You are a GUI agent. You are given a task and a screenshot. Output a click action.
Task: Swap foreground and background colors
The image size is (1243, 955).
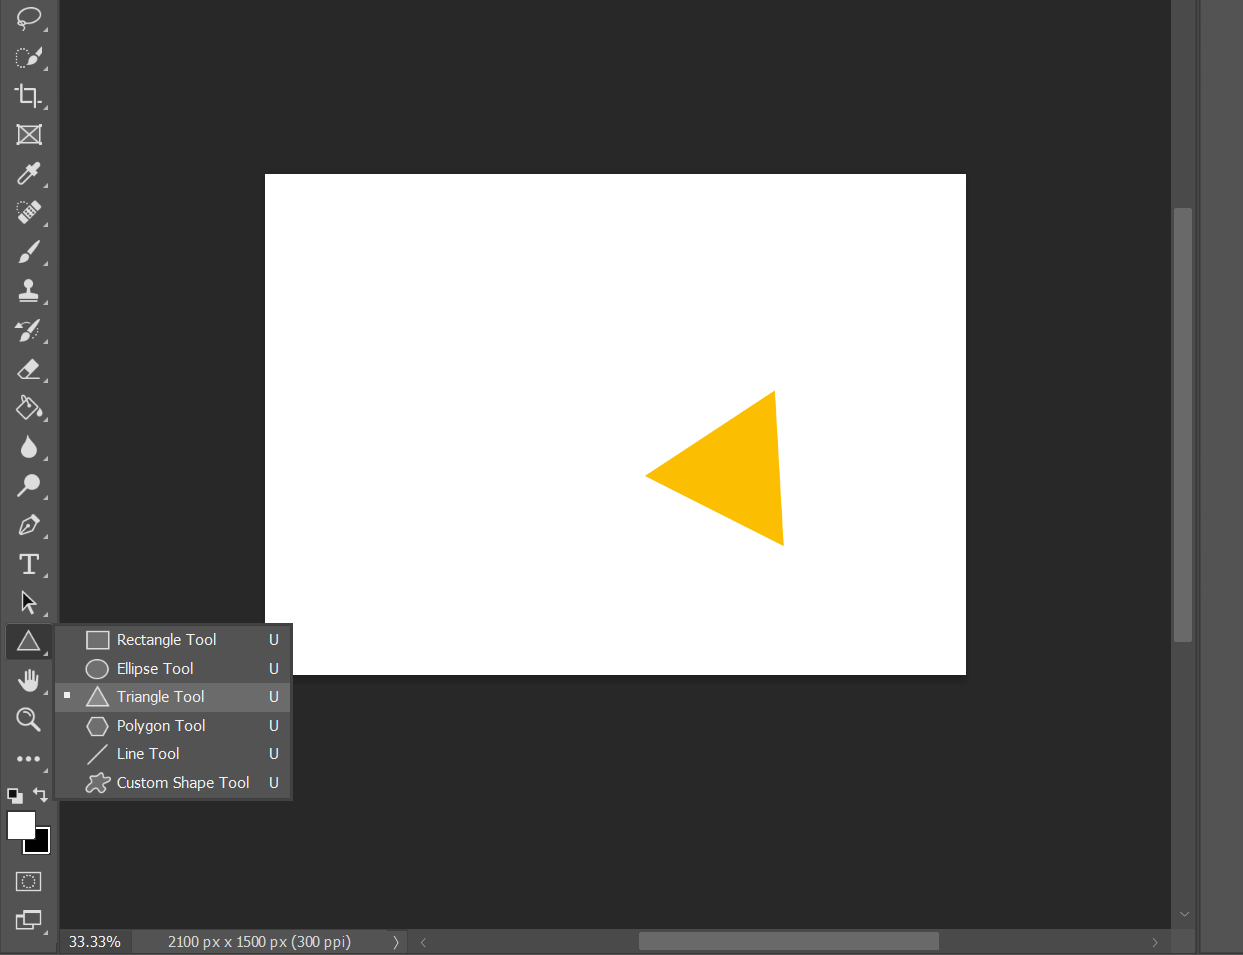click(41, 795)
